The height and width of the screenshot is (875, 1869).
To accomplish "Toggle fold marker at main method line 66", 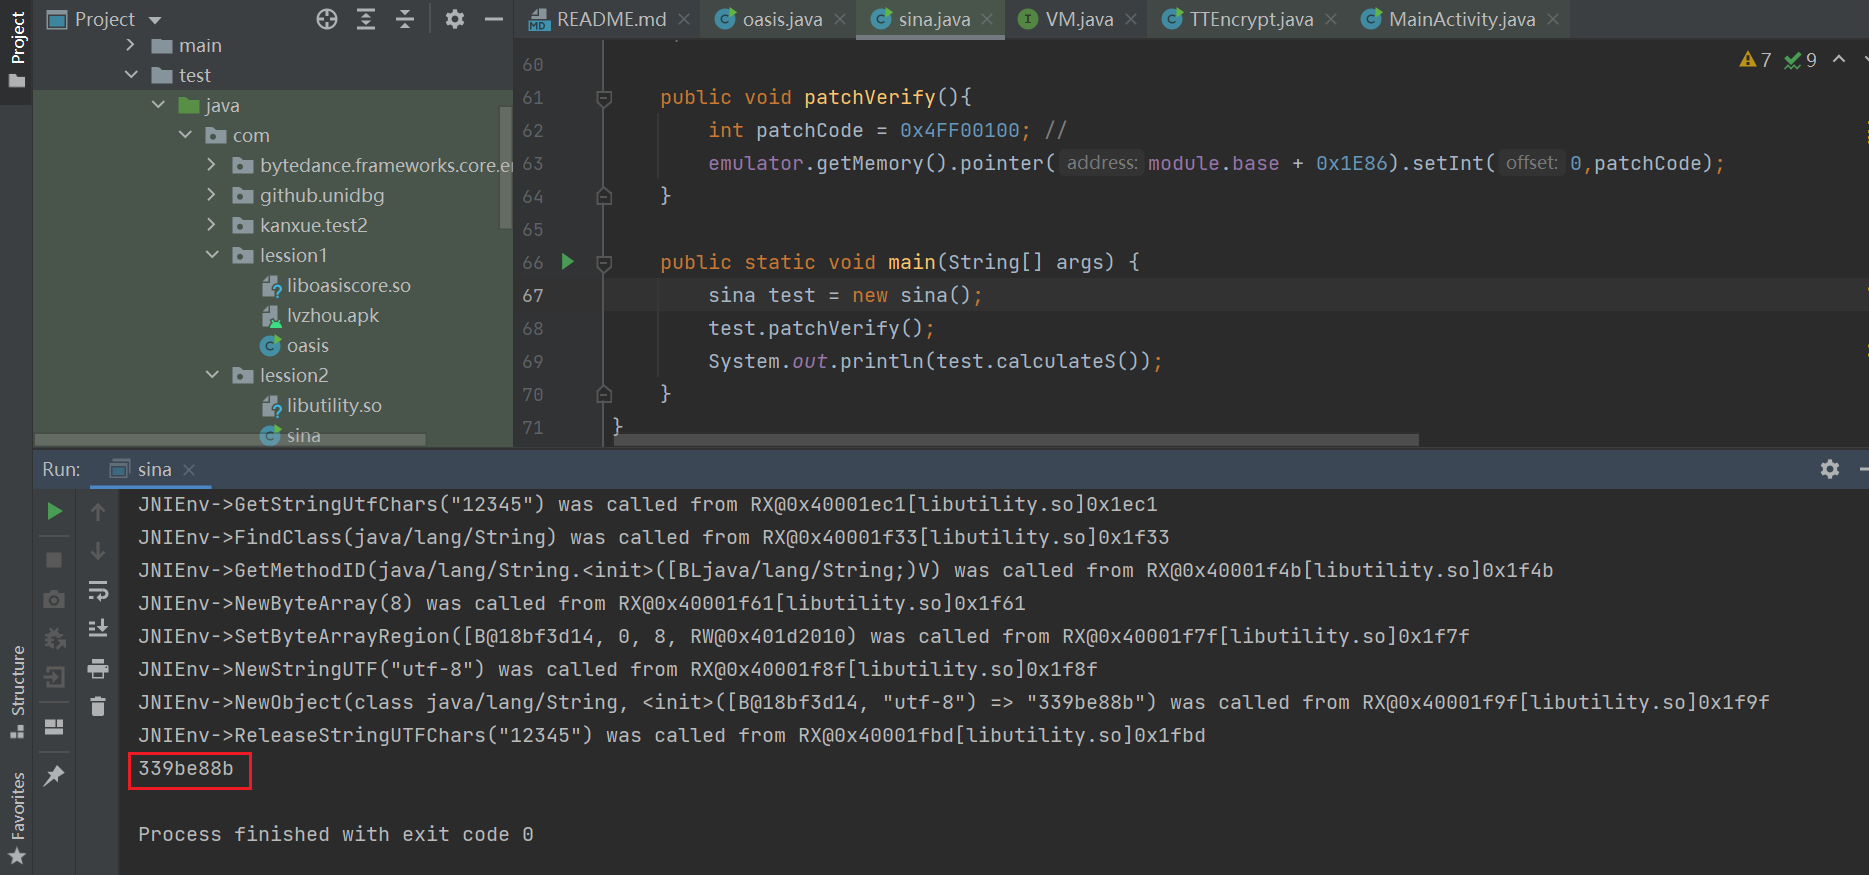I will [604, 263].
